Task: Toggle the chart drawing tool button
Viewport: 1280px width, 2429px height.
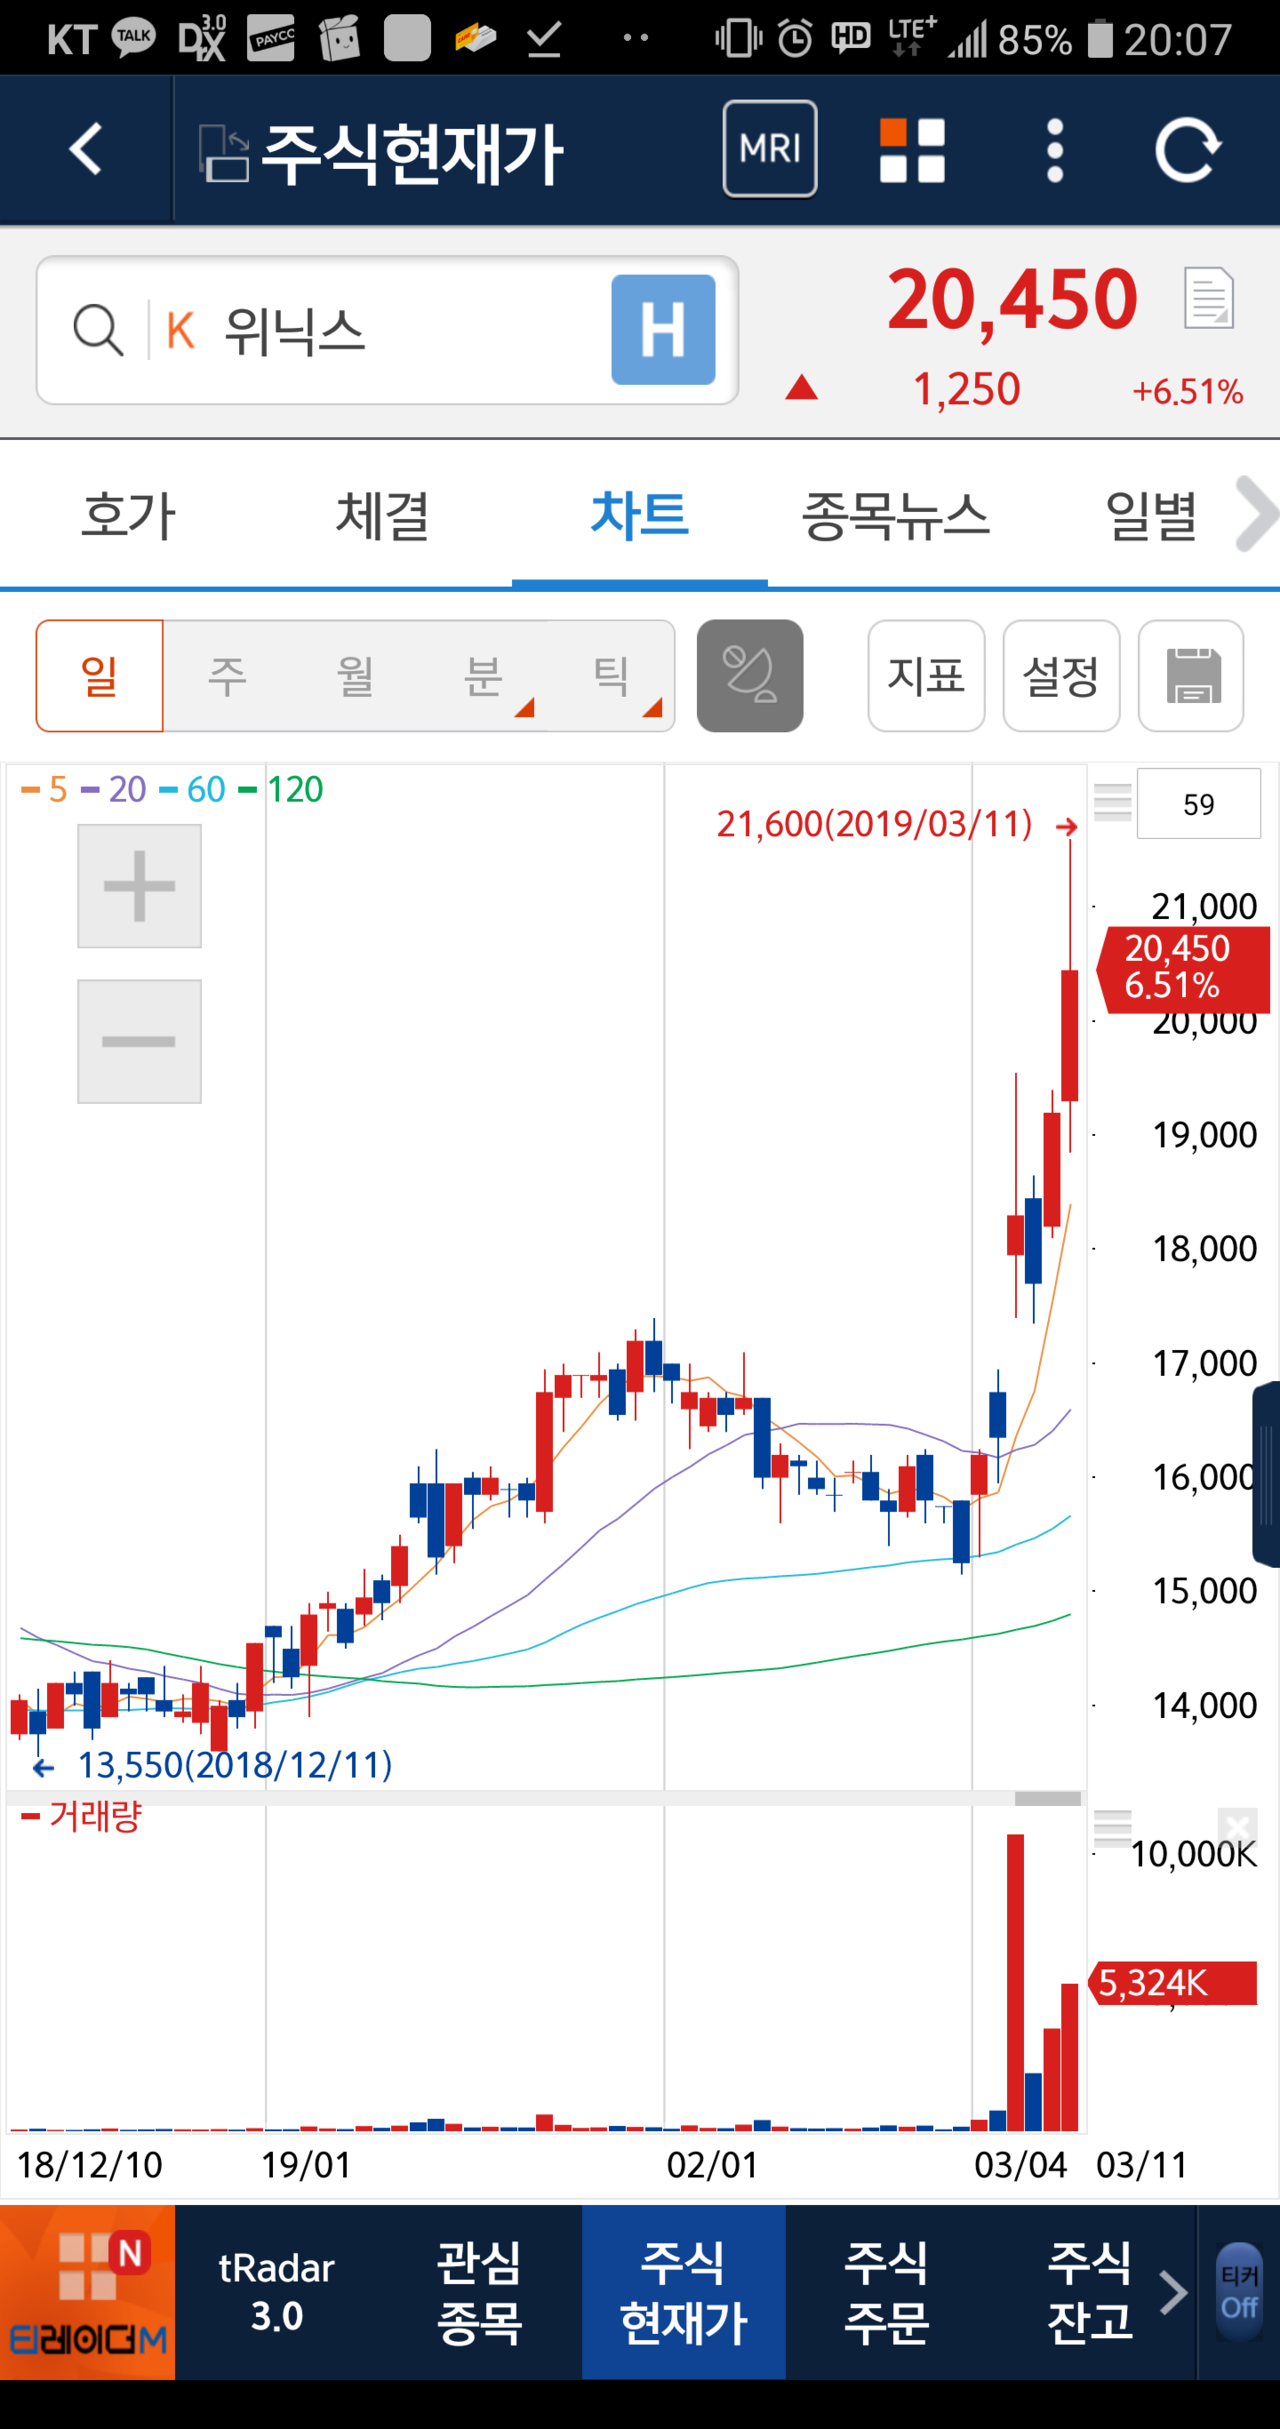Action: (x=749, y=676)
